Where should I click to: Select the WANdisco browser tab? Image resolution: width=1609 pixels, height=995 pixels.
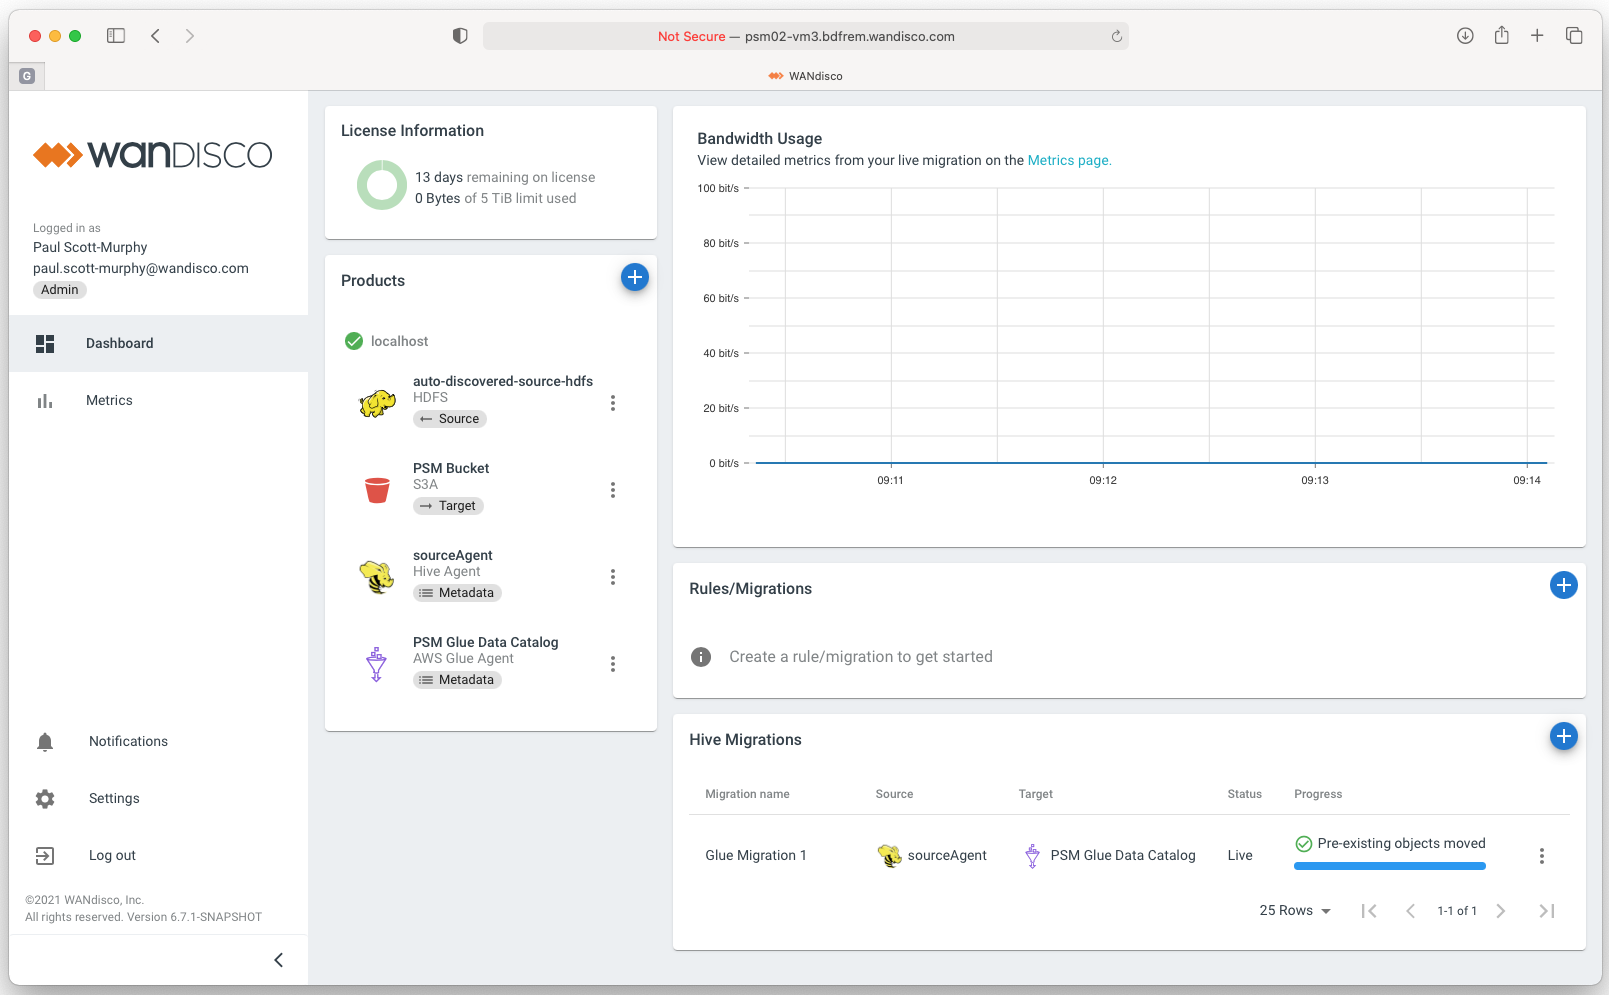(x=806, y=76)
